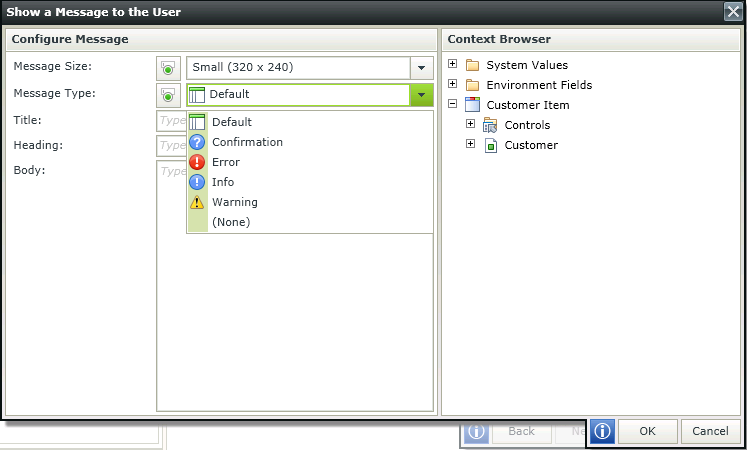
Task: Click the Body: label
Action: [x=29, y=170]
